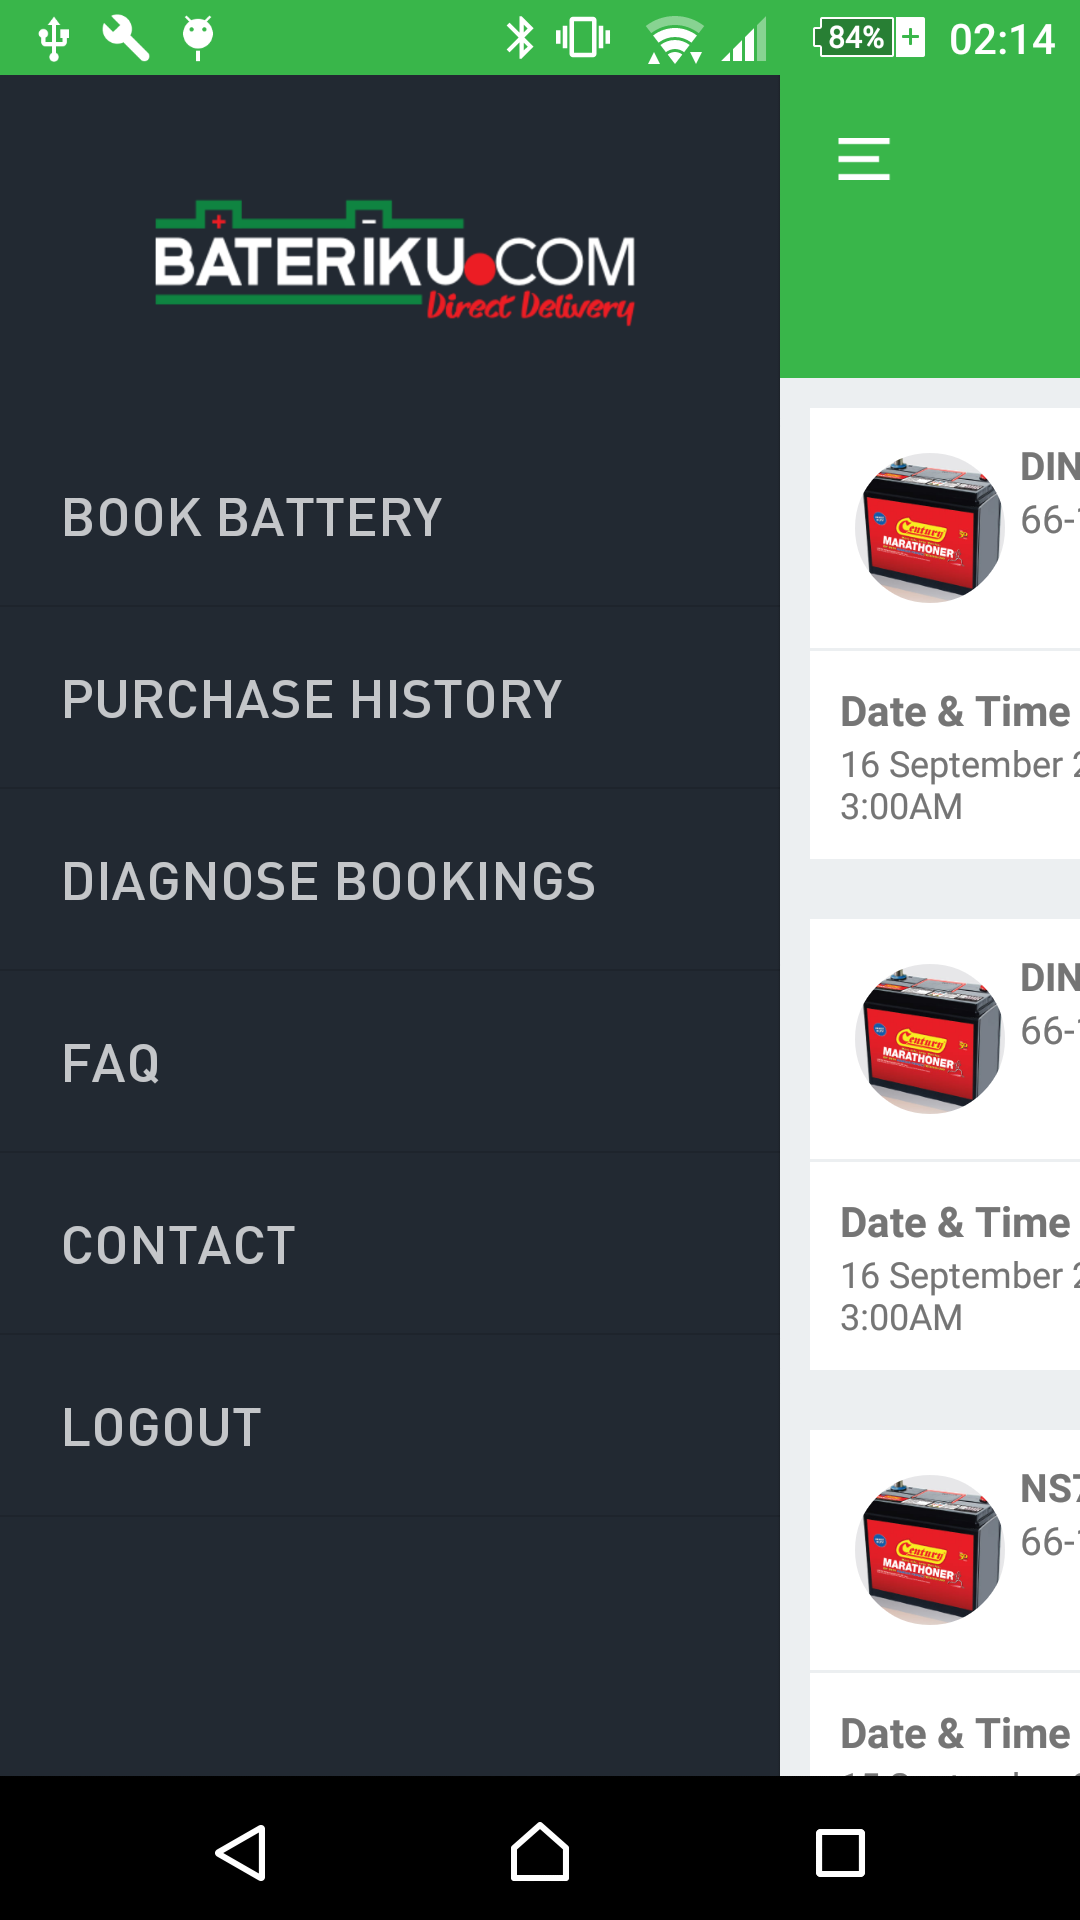Open the Contact page
This screenshot has width=1080, height=1920.
[x=179, y=1246]
